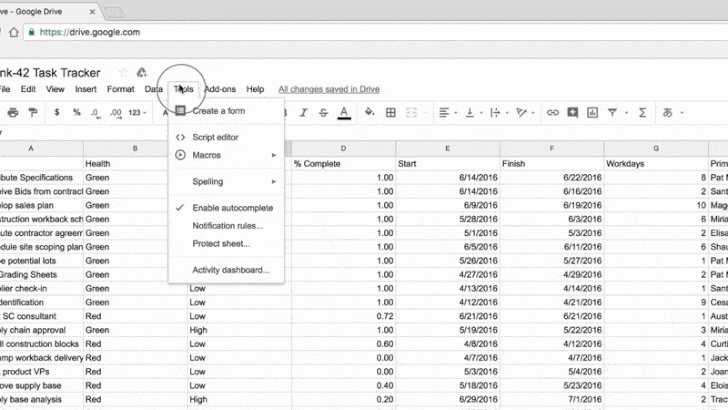Screen dimensions: 728x410
Task: Open the Format menu
Action: tap(121, 89)
